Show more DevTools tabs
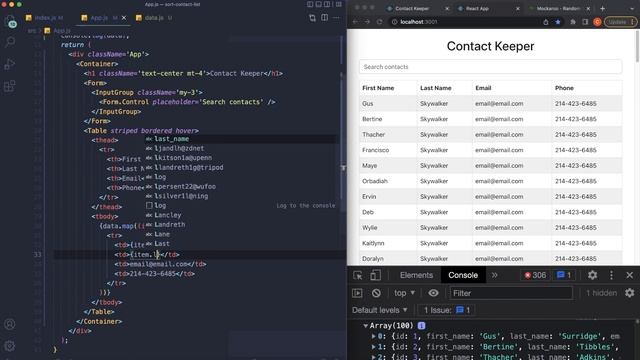Image resolution: width=640 pixels, height=360 pixels. 495,276
